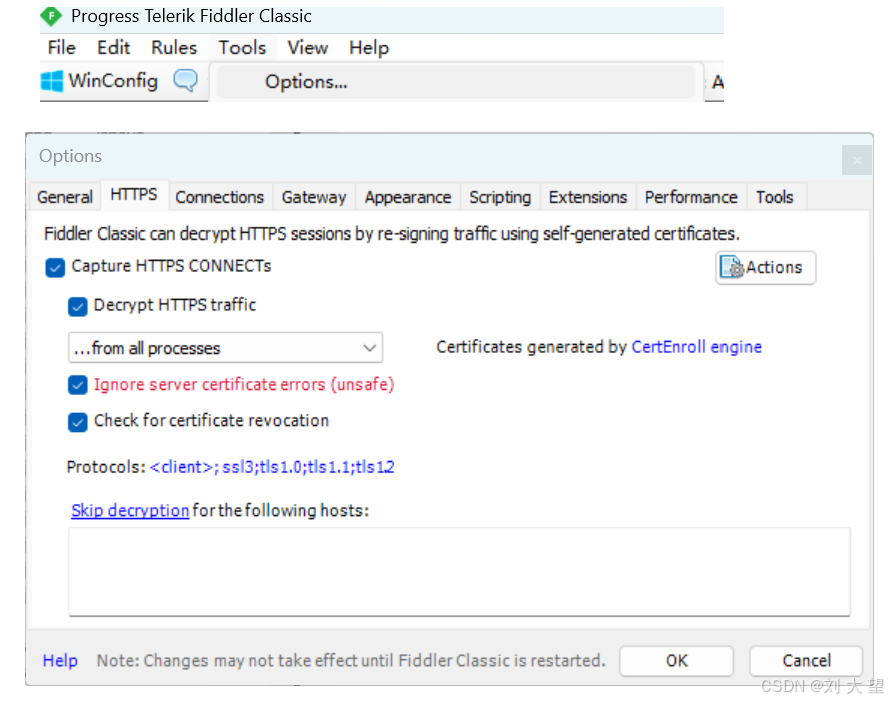Click the speech bubble comment icon

click(x=186, y=80)
